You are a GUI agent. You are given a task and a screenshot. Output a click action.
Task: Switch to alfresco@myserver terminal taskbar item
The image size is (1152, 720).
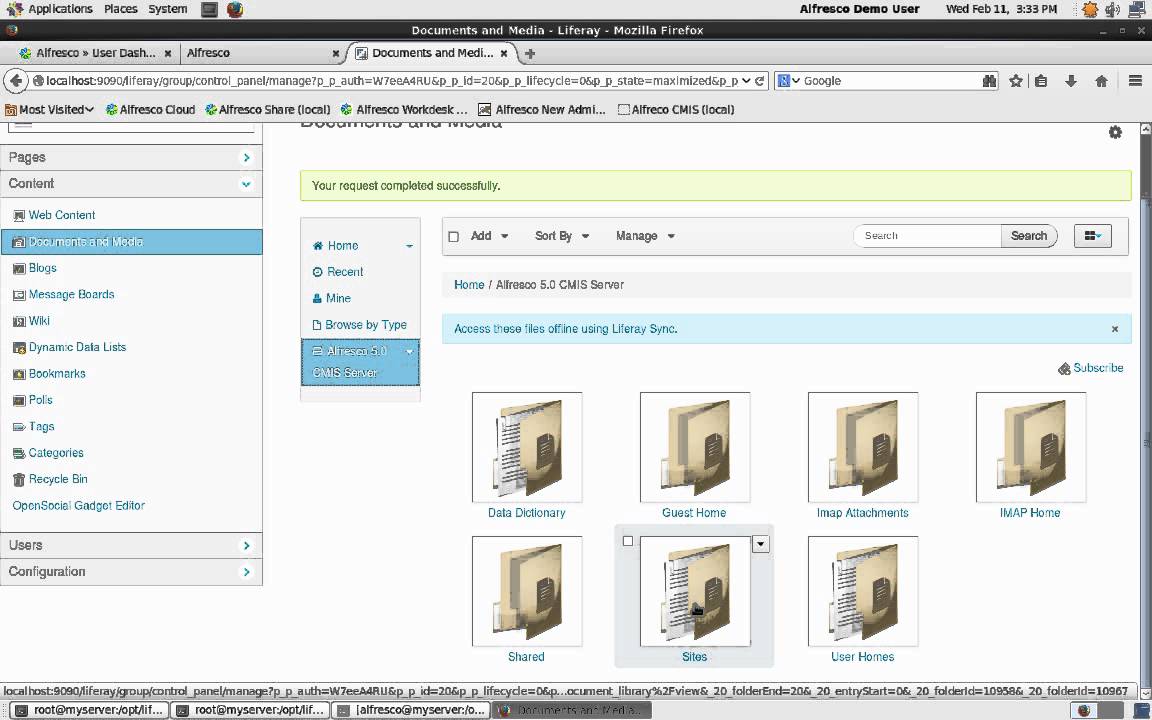[x=411, y=710]
